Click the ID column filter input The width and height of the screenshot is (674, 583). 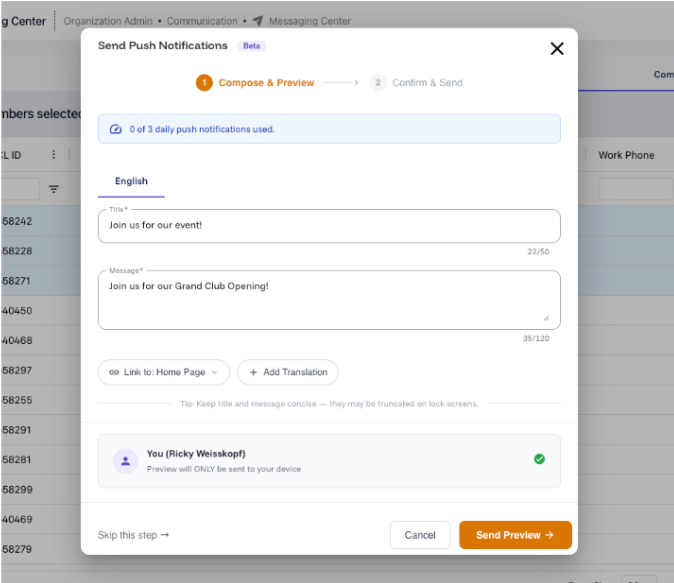(x=20, y=189)
